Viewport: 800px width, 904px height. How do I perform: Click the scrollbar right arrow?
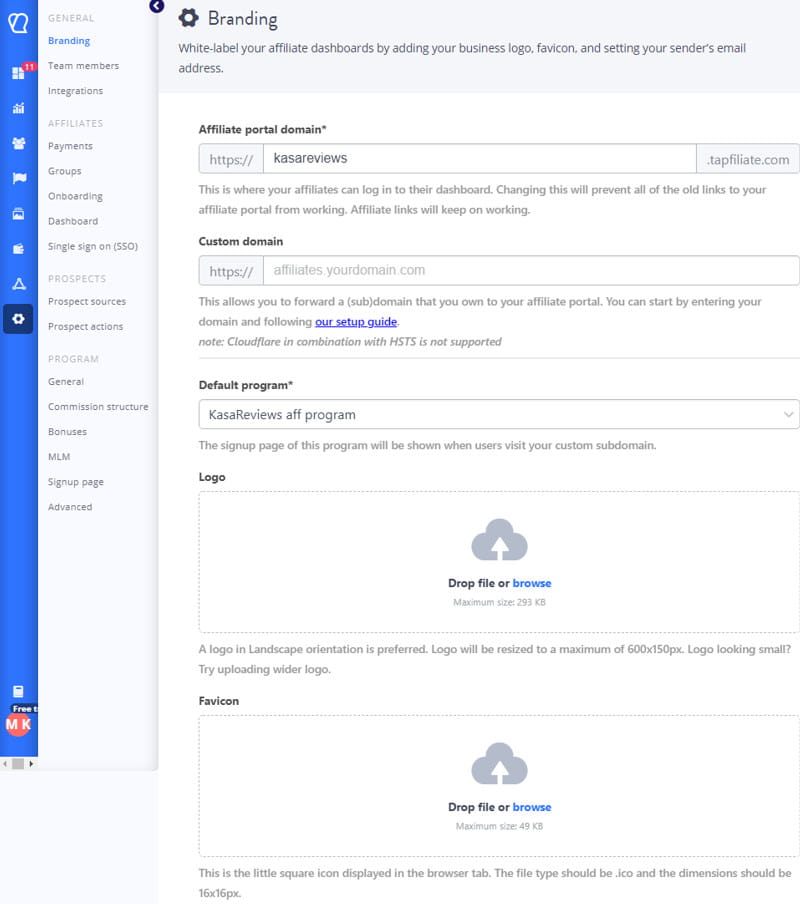click(31, 764)
